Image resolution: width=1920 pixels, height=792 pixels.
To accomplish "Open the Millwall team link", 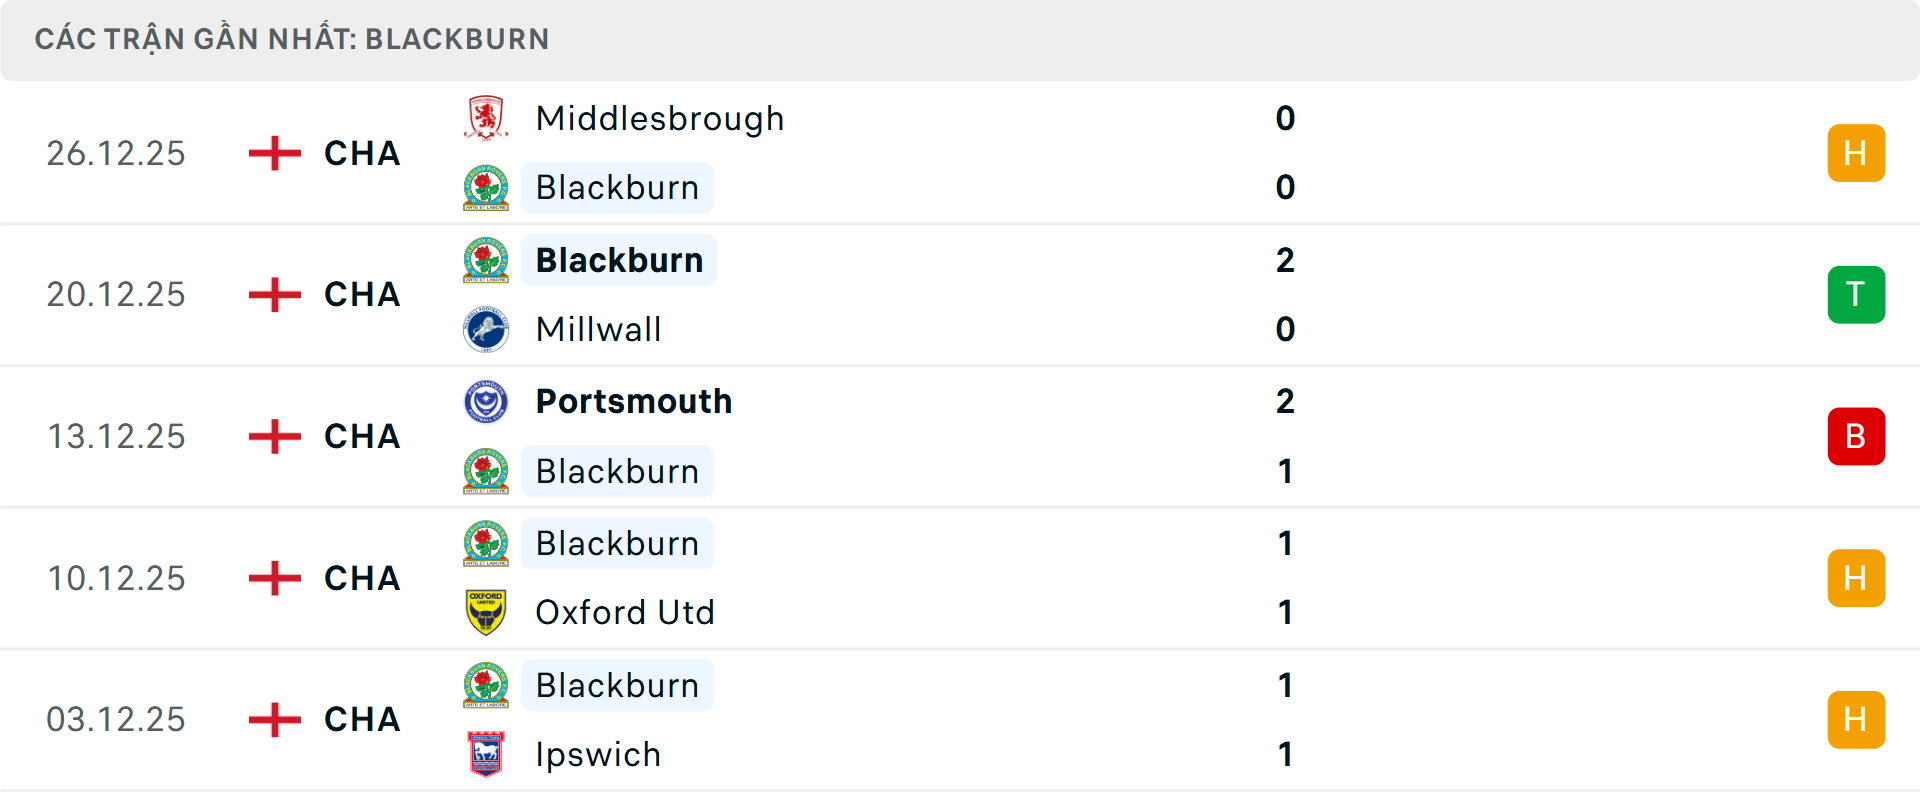I will click(598, 329).
